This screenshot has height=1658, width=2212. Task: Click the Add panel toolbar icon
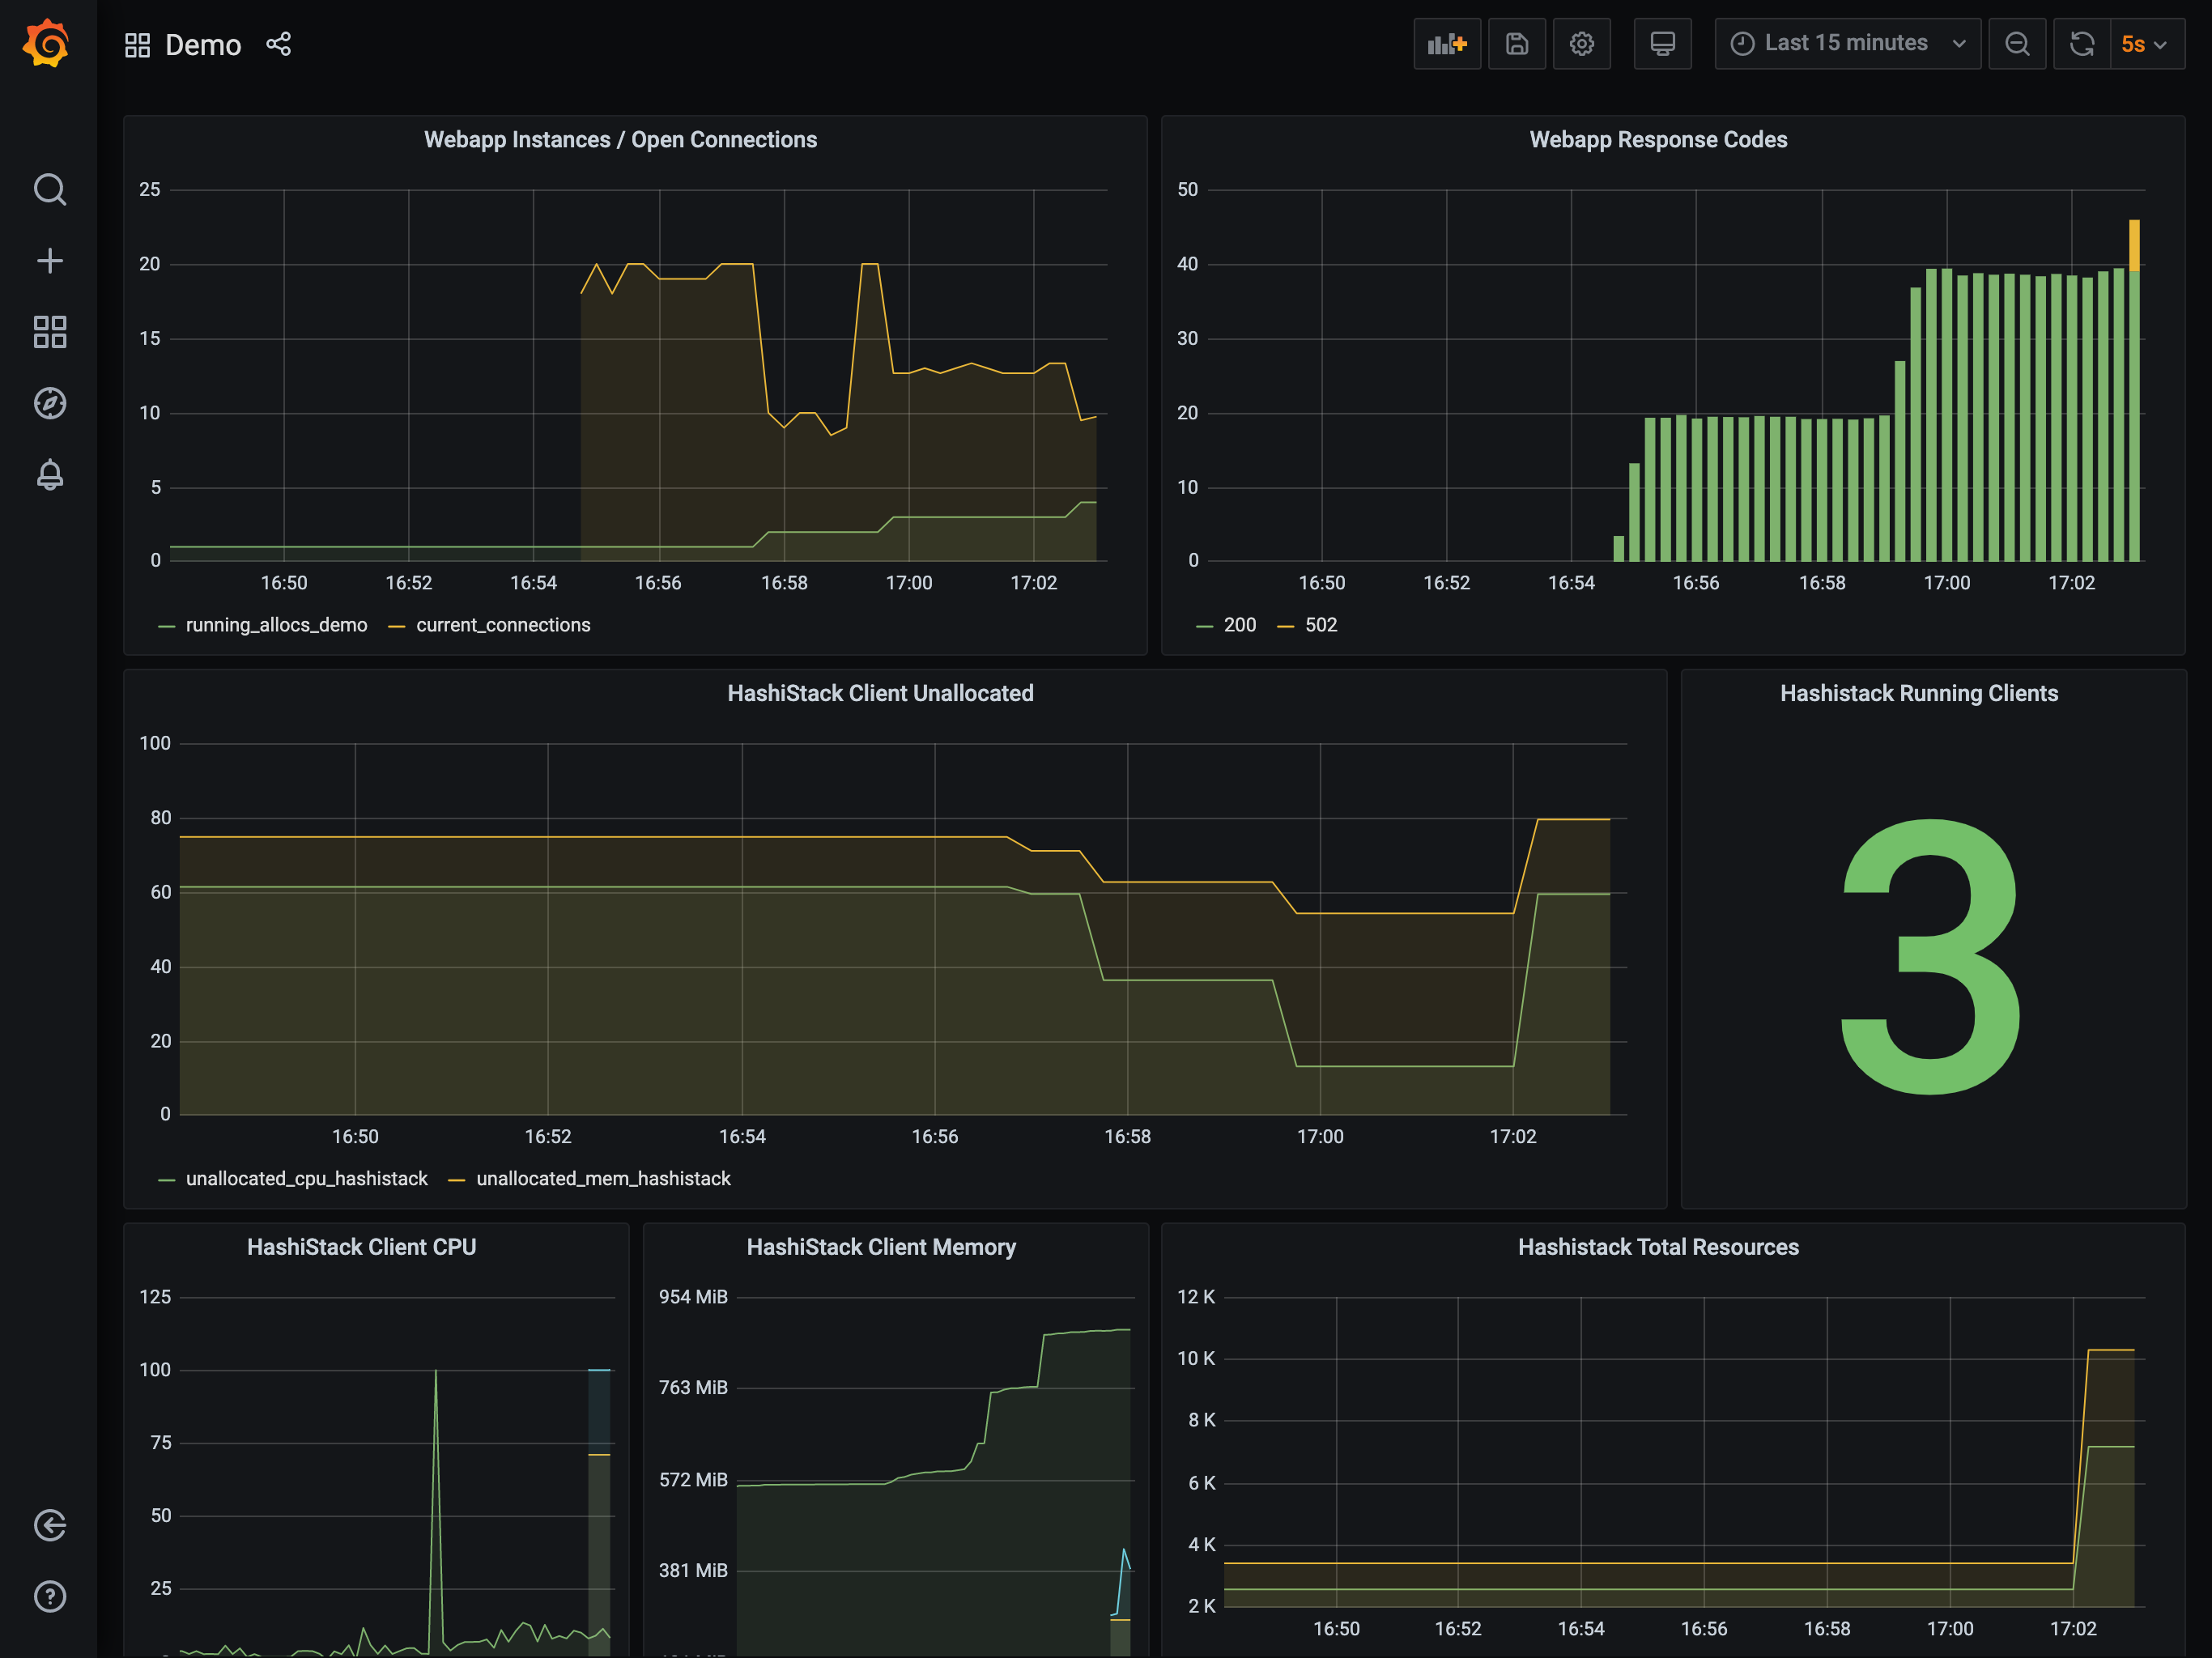(x=1447, y=44)
